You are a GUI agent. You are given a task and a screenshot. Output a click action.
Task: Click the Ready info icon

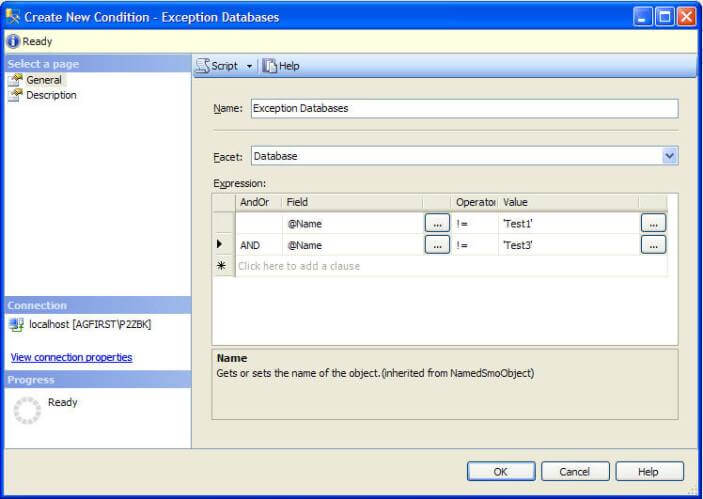[x=13, y=41]
